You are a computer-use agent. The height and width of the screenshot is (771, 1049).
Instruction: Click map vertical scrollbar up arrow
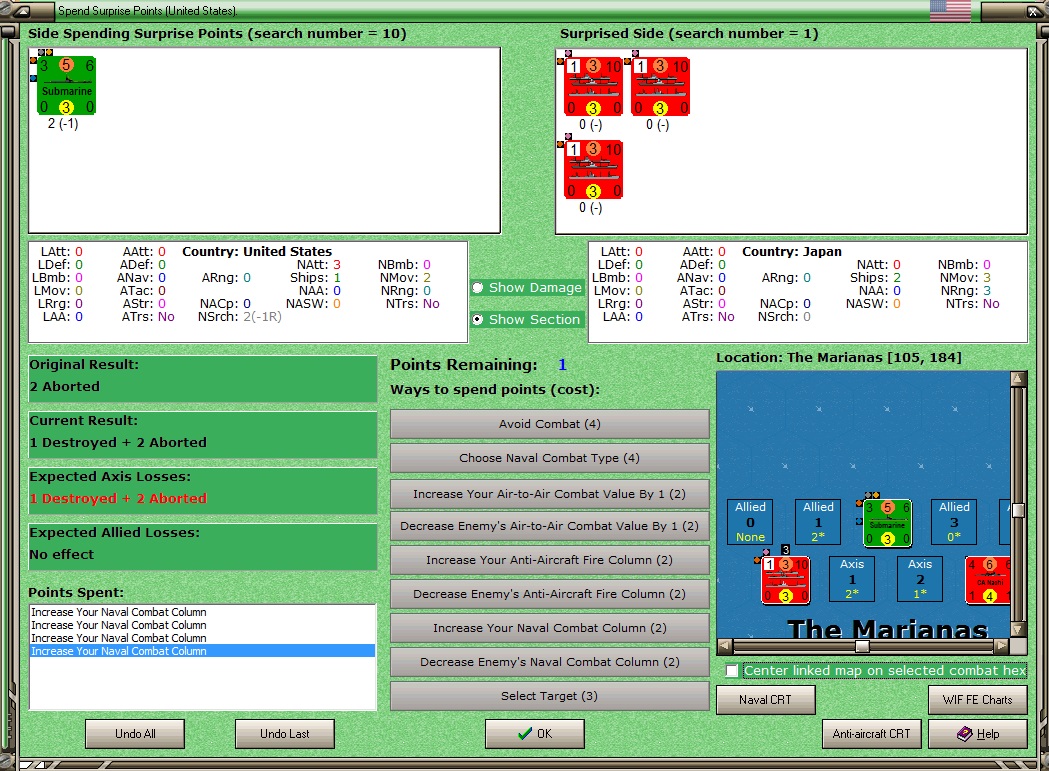point(1018,379)
